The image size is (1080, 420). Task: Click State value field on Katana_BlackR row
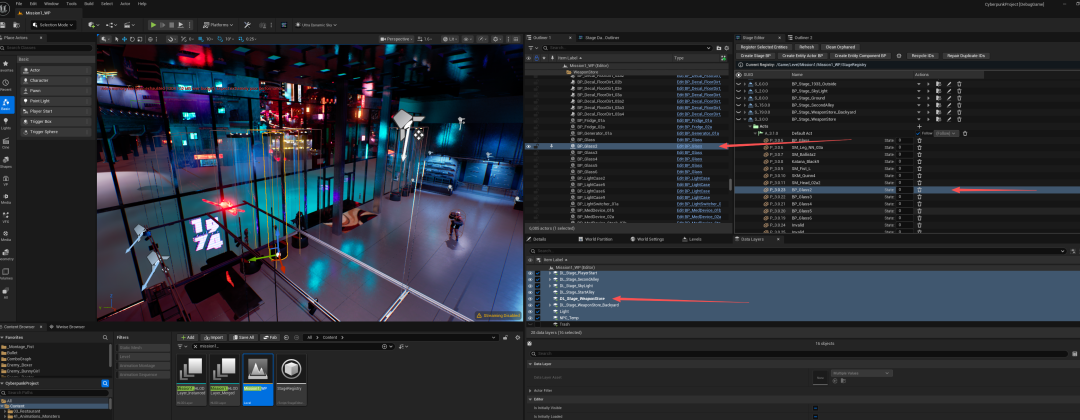[906, 161]
